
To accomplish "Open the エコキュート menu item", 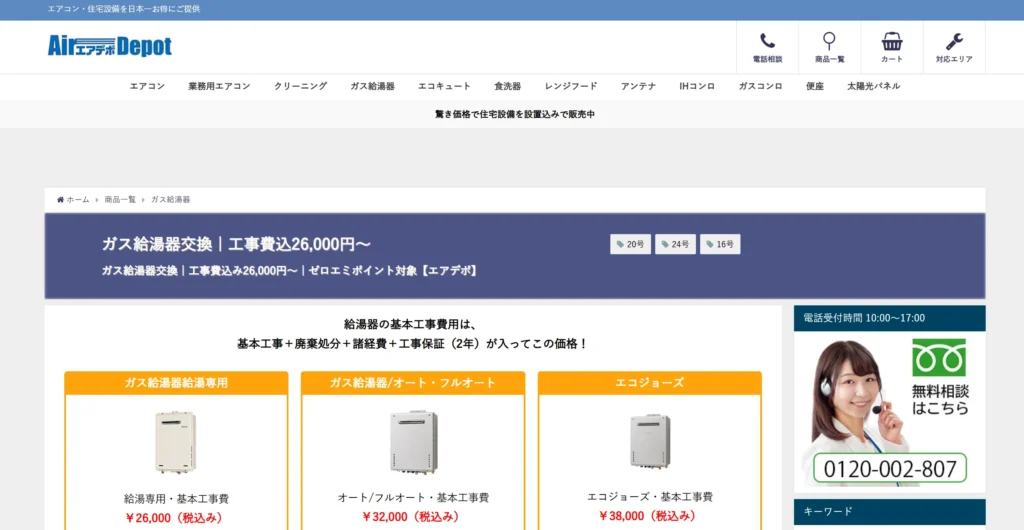I will coord(444,87).
